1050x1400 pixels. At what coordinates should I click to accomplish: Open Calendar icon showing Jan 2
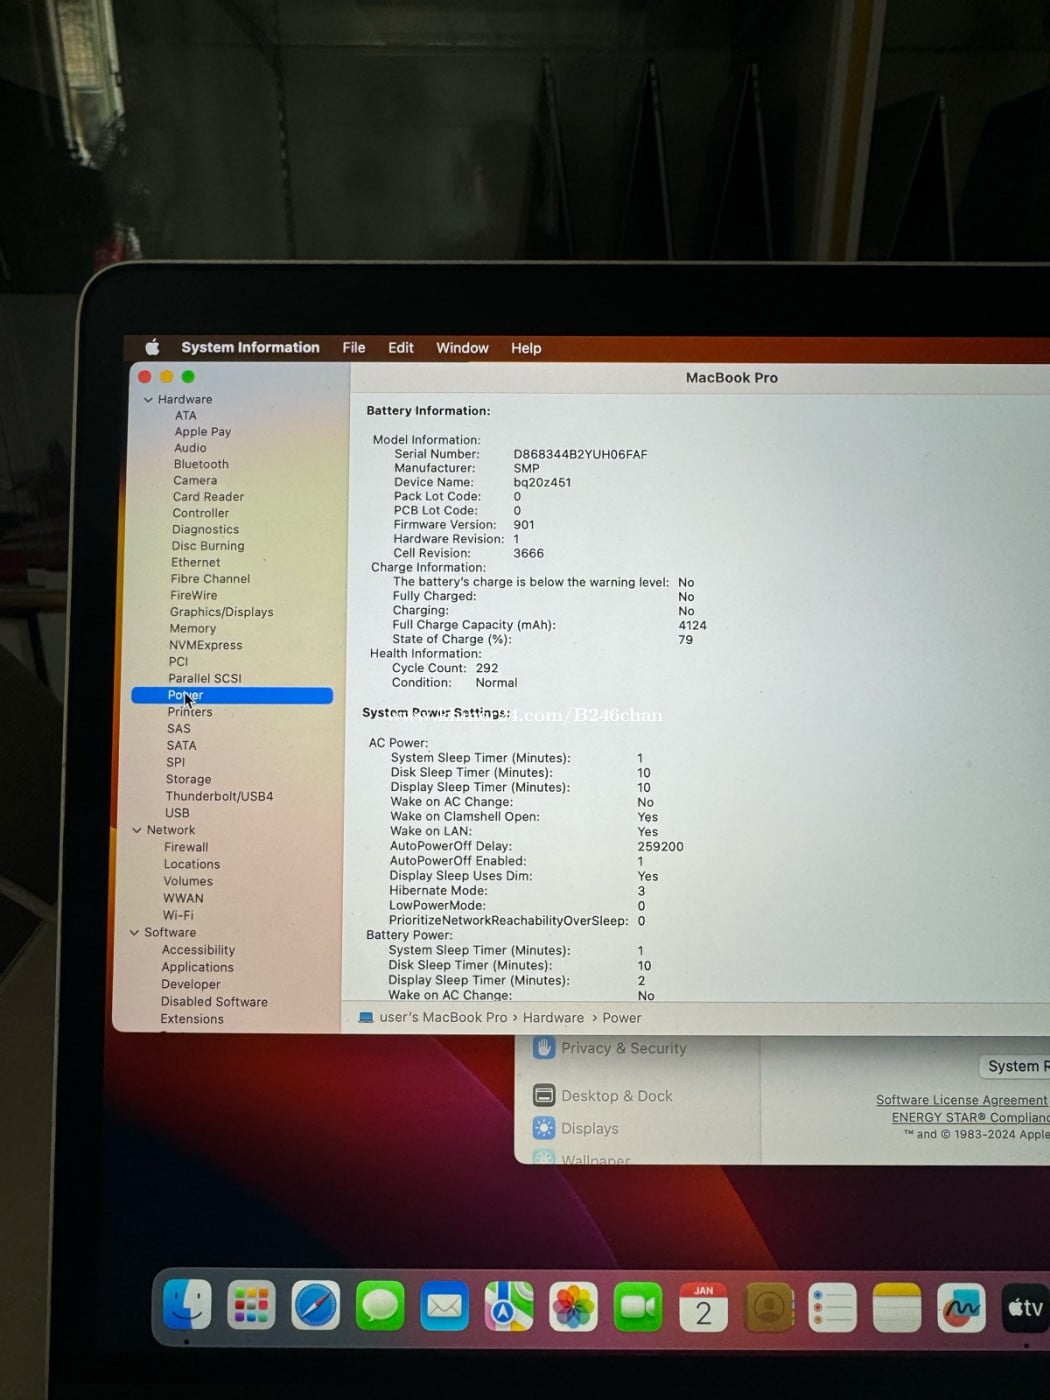coord(703,1307)
